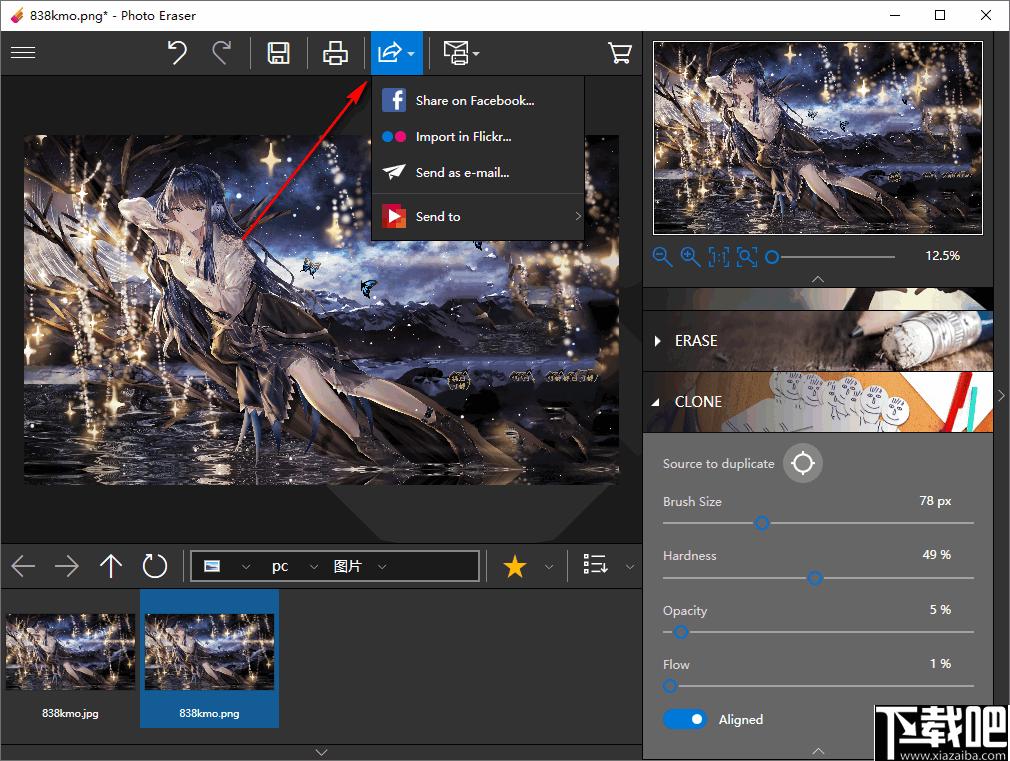Click the pc folder in path bar
The height and width of the screenshot is (761, 1010).
point(280,566)
